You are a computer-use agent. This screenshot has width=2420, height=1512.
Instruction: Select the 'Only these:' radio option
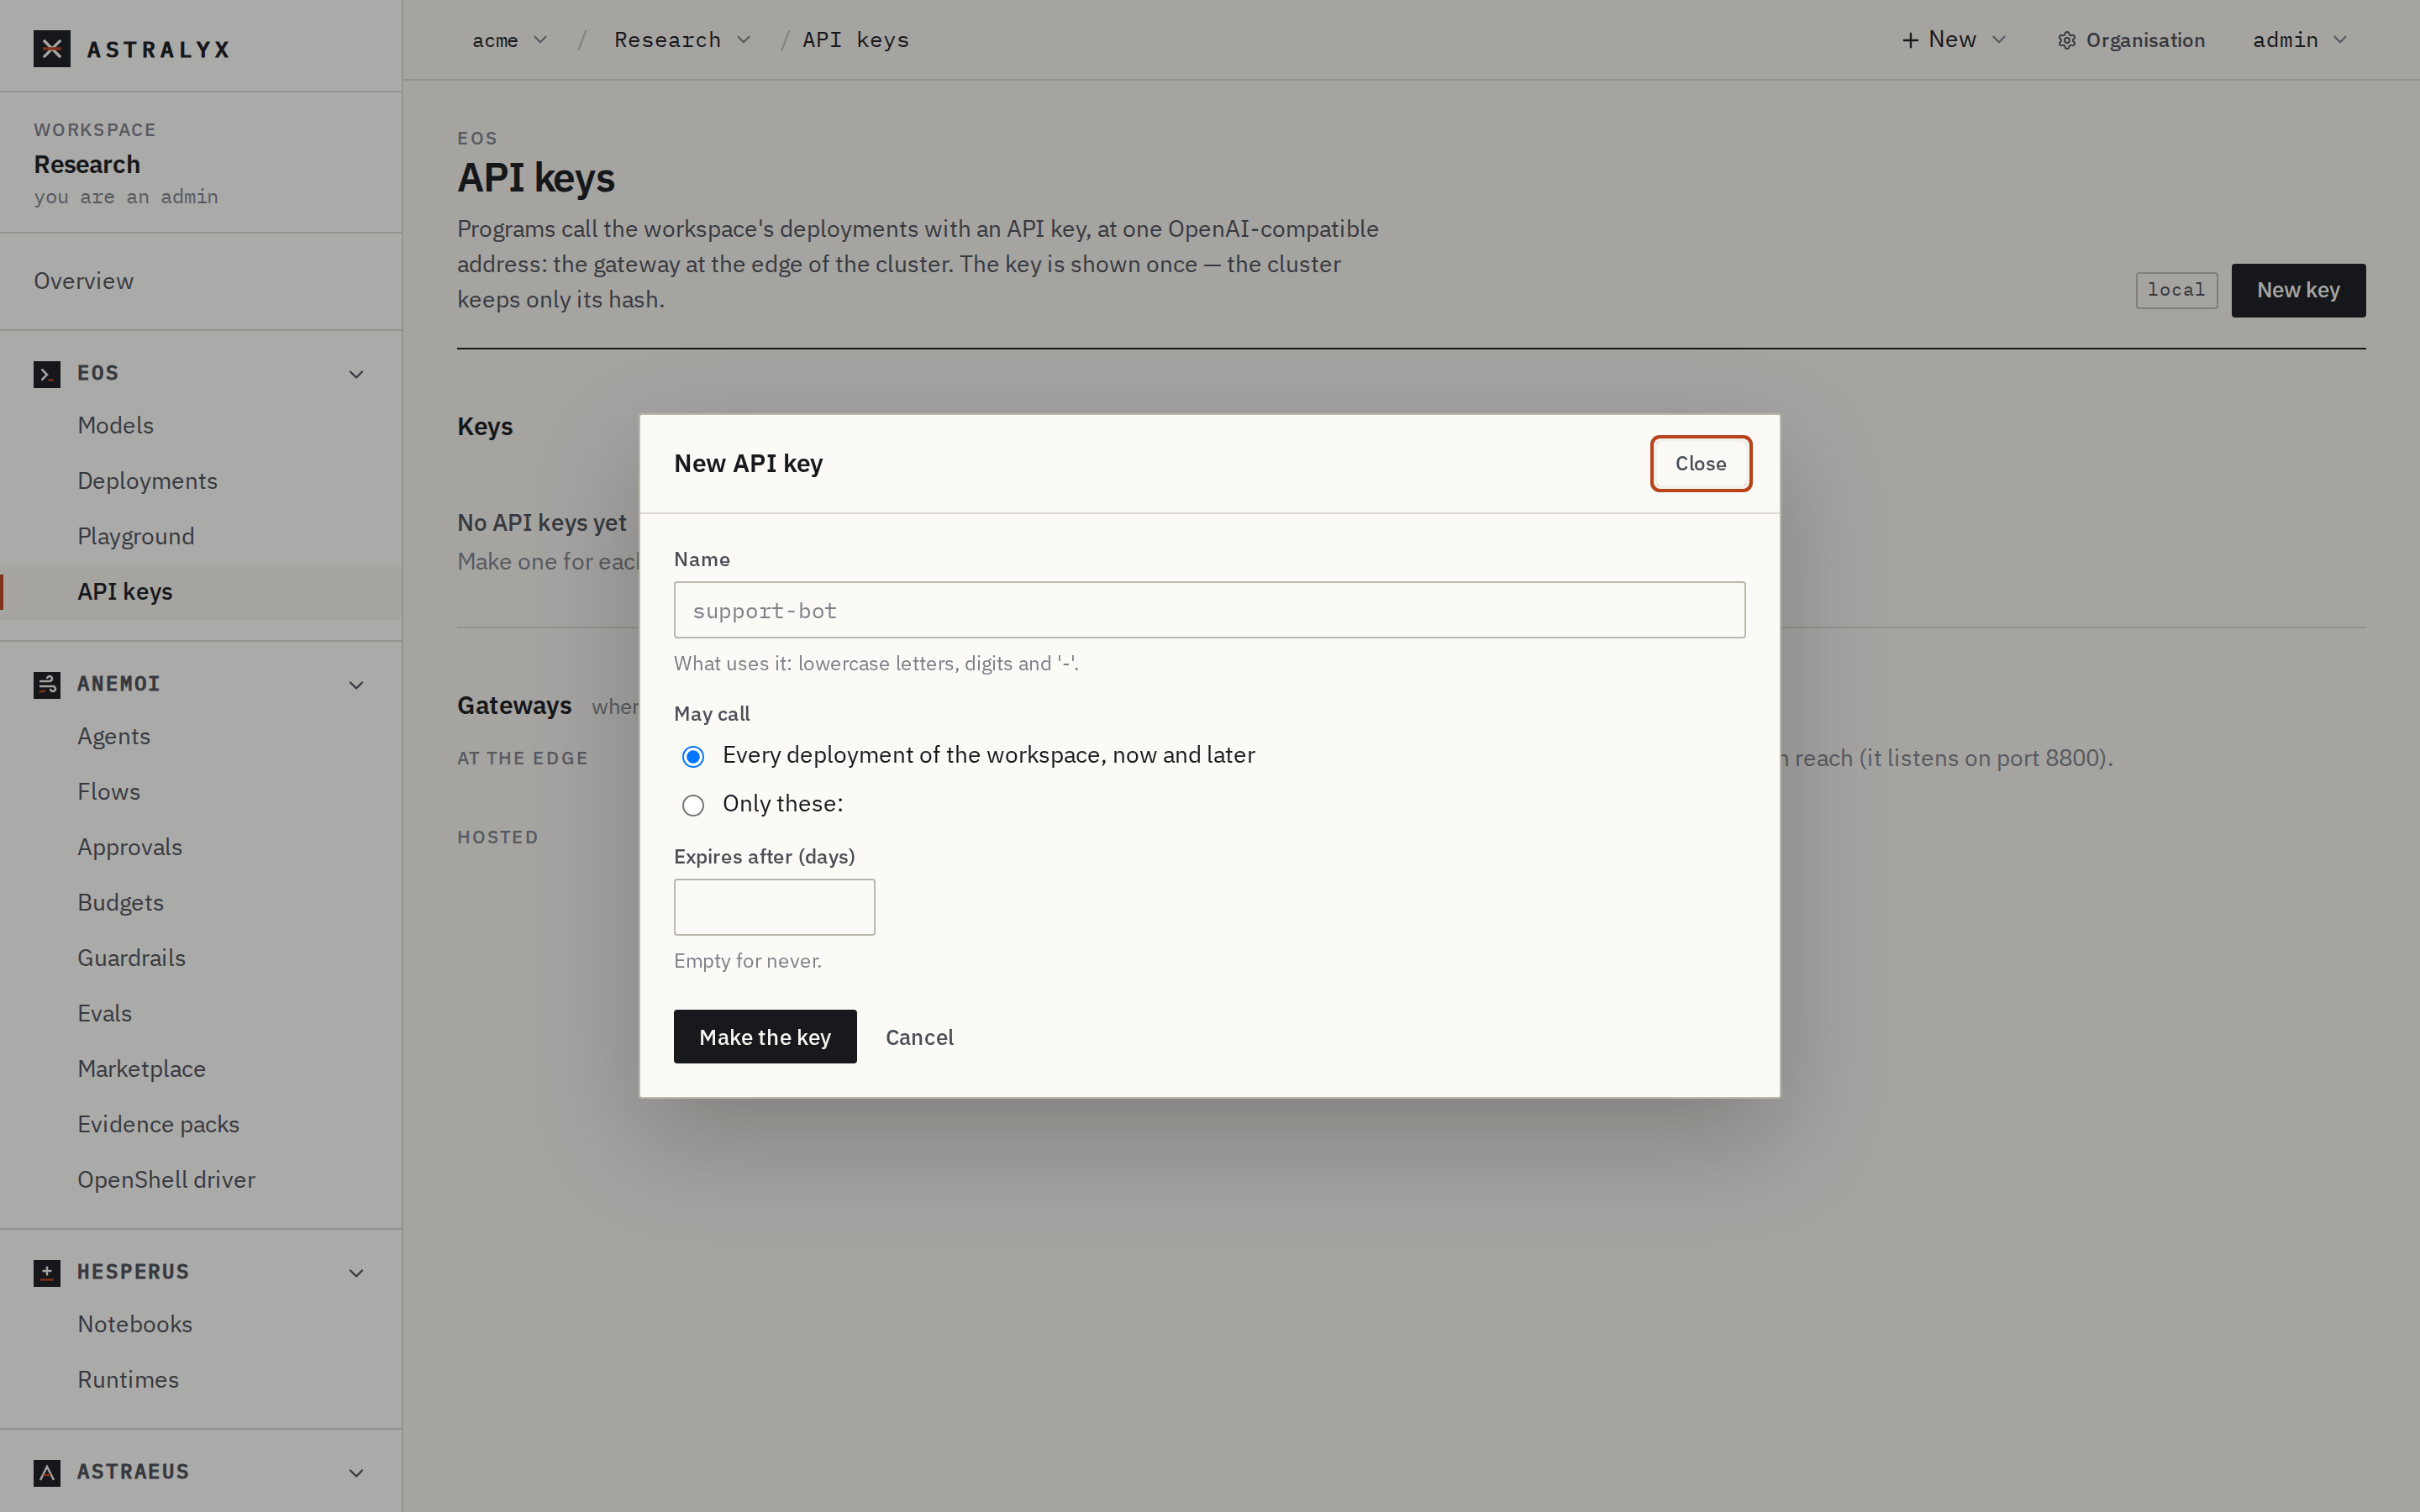coord(693,805)
